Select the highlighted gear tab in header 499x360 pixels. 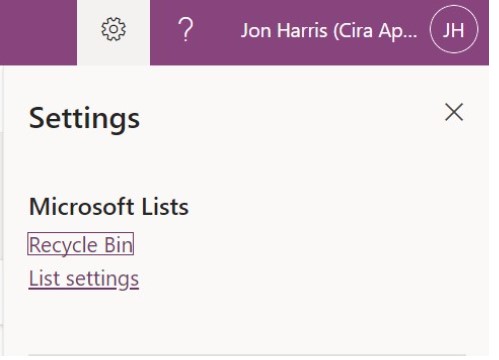pyautogui.click(x=114, y=32)
